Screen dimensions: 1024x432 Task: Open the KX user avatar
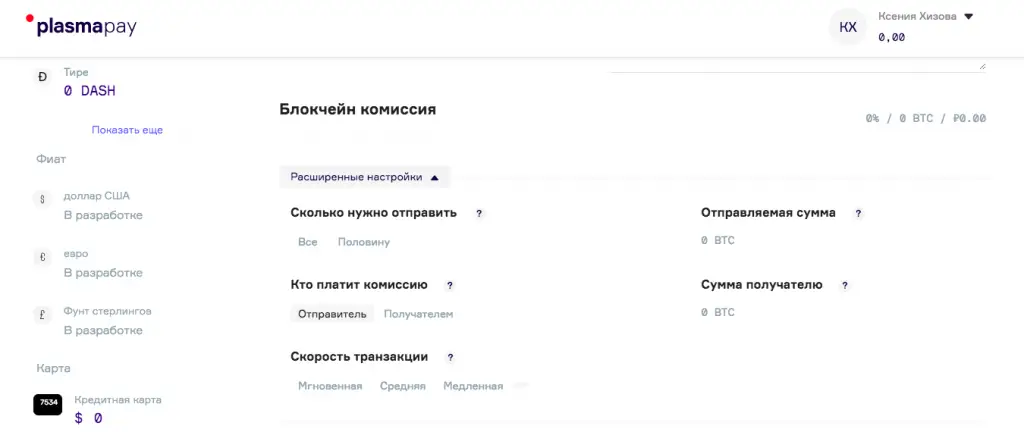pos(848,27)
